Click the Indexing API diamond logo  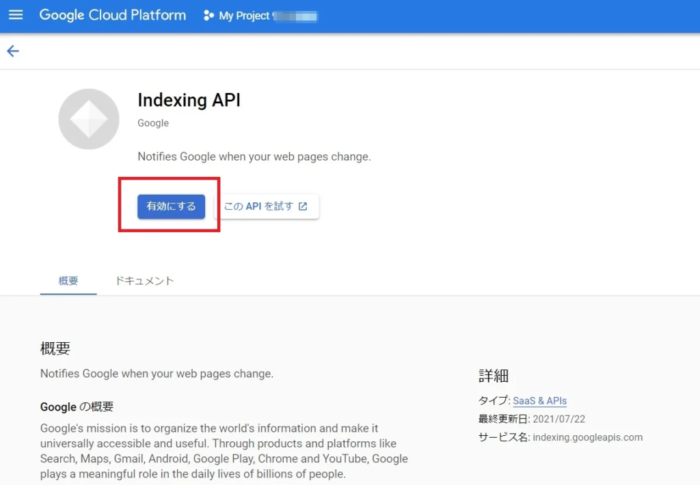pyautogui.click(x=89, y=119)
